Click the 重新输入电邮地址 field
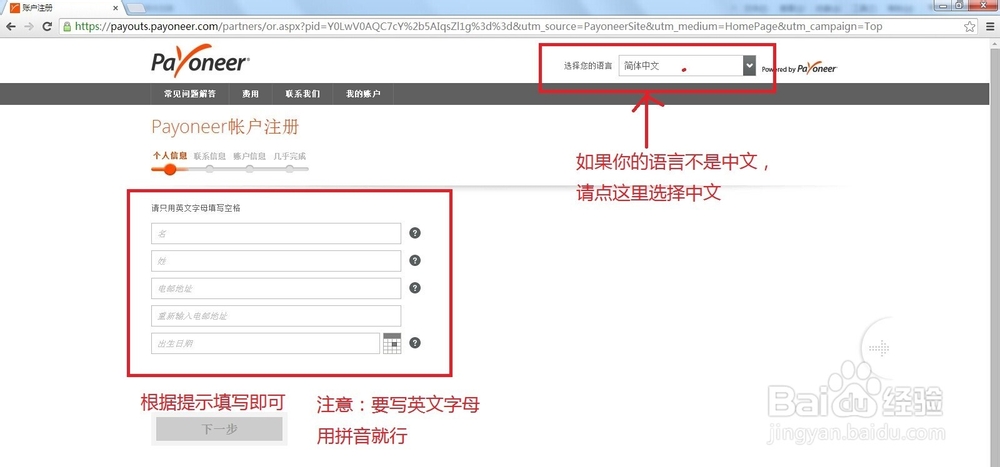Viewport: 1000px width, 467px height. 276,316
